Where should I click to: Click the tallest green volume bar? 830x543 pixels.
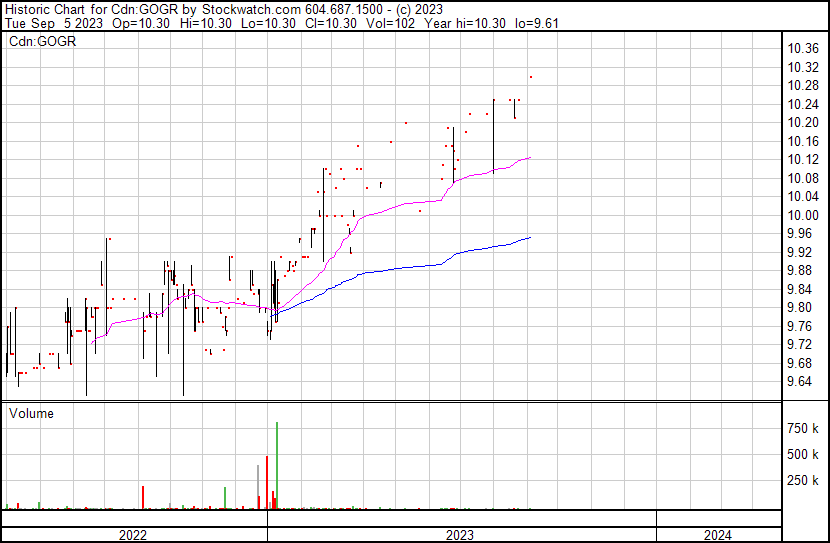(x=276, y=465)
